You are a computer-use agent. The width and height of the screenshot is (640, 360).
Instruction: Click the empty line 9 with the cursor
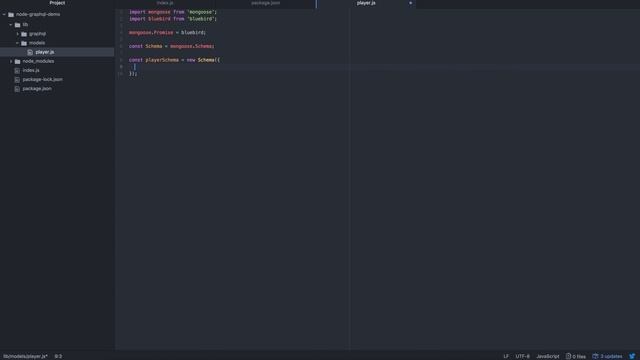(x=378, y=67)
